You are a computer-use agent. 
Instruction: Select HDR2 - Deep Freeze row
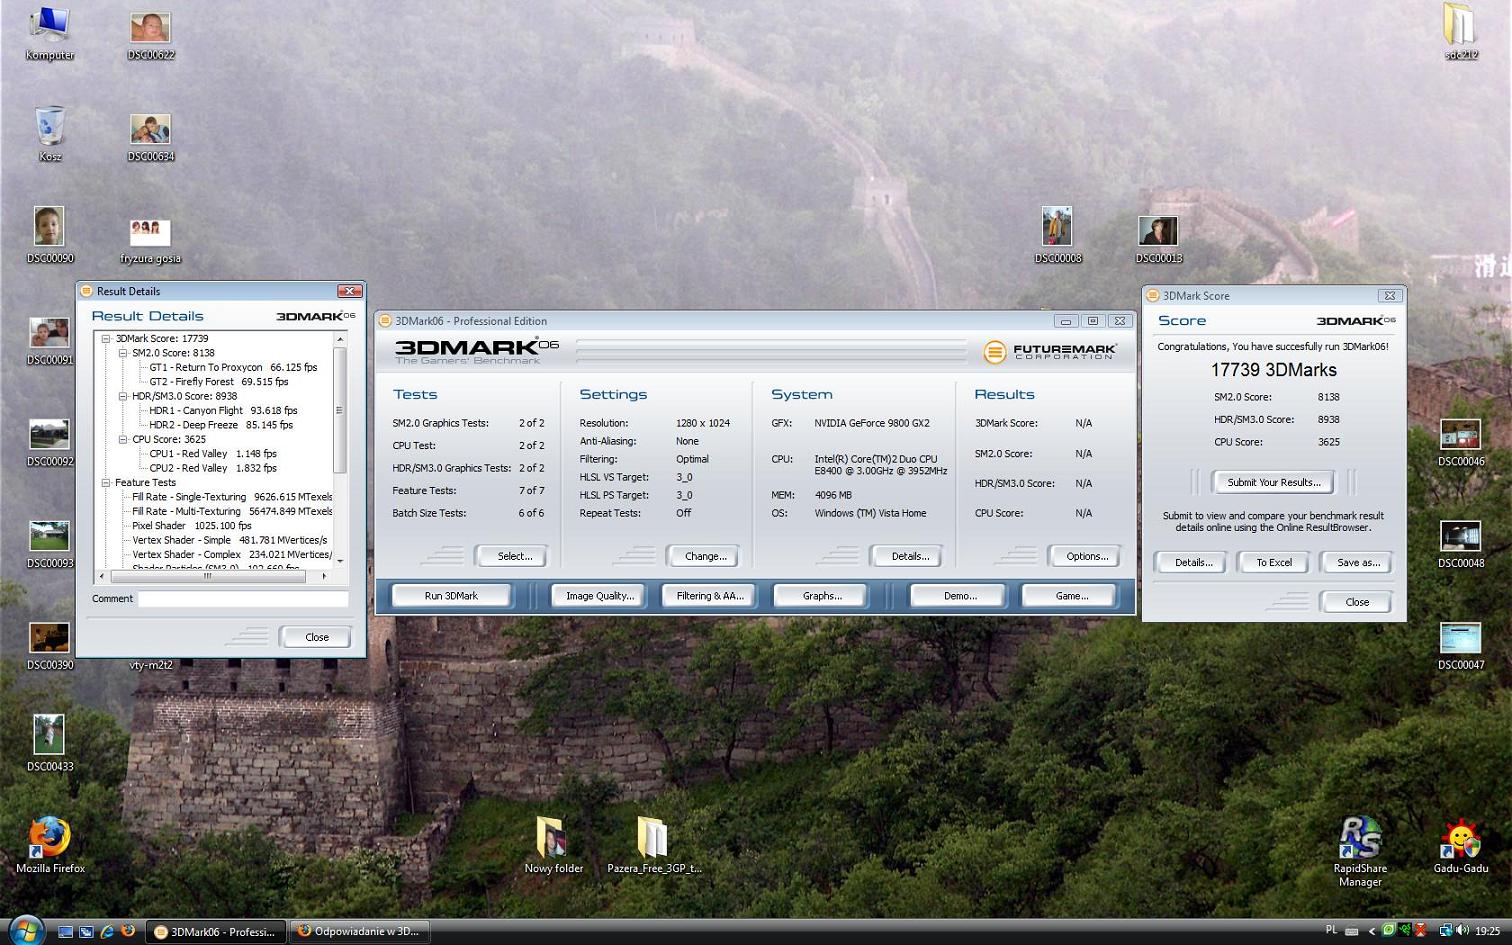tap(221, 425)
